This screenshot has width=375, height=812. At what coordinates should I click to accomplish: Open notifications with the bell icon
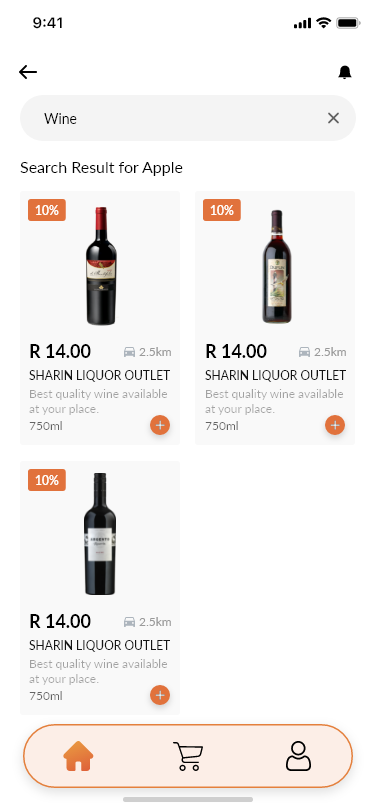coord(345,72)
